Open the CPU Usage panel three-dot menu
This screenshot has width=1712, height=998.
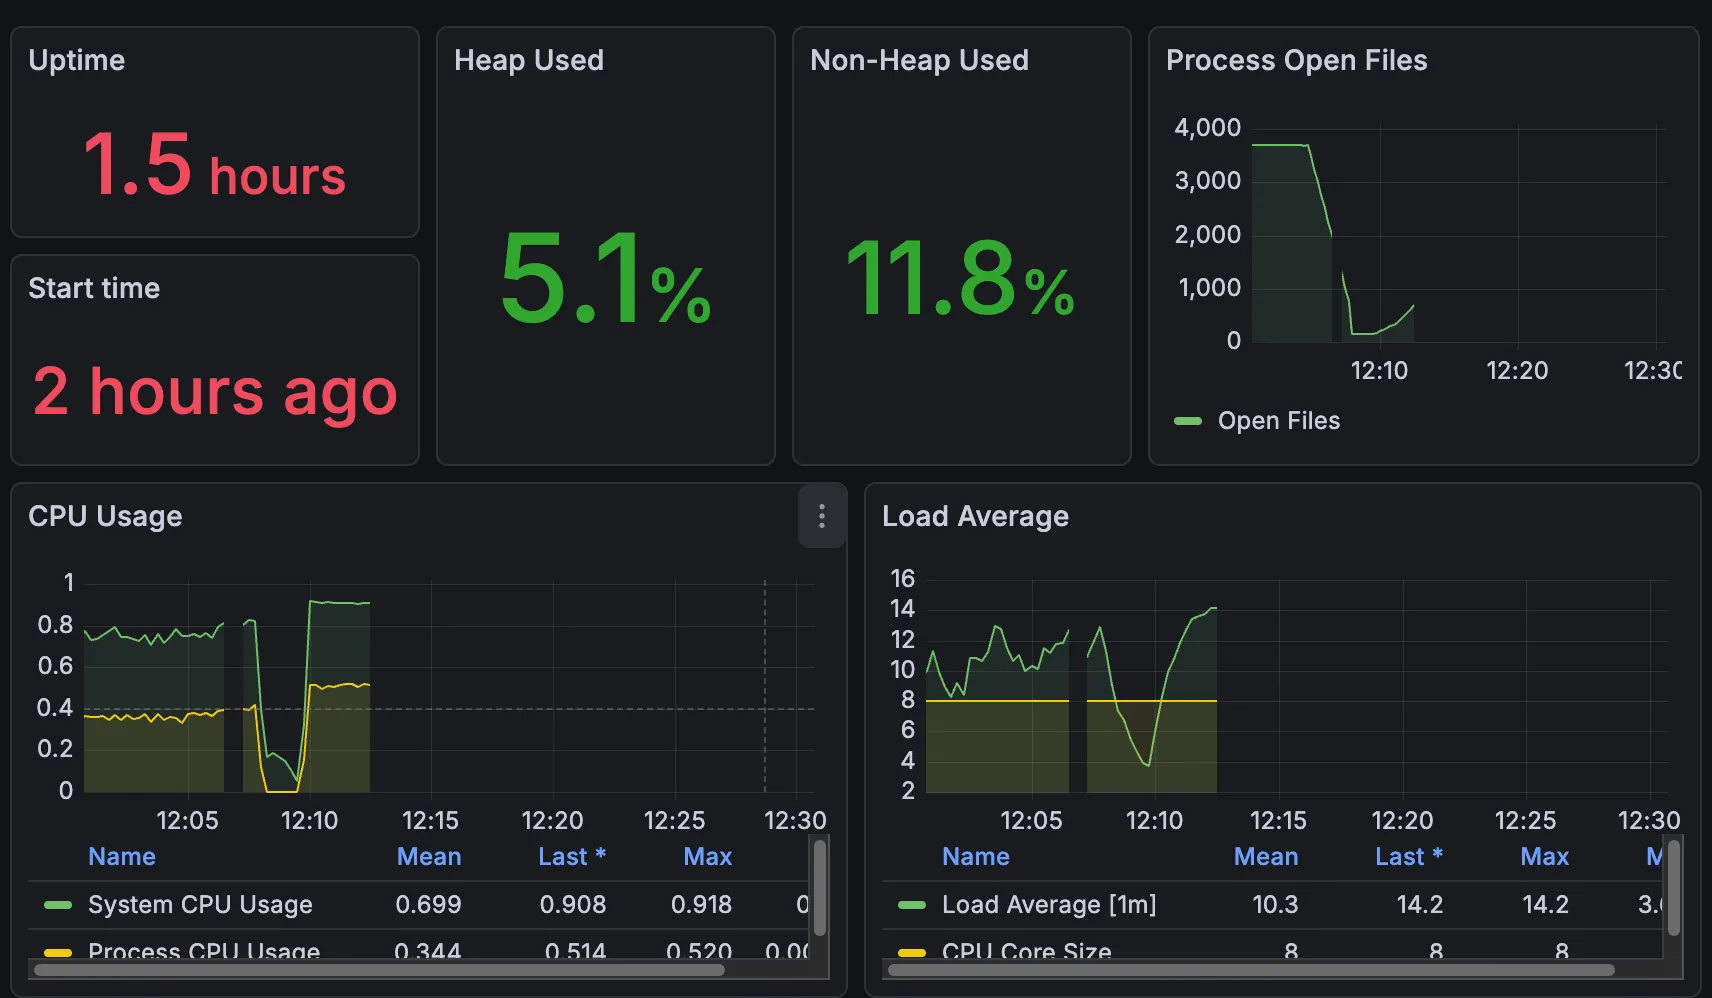[x=821, y=516]
